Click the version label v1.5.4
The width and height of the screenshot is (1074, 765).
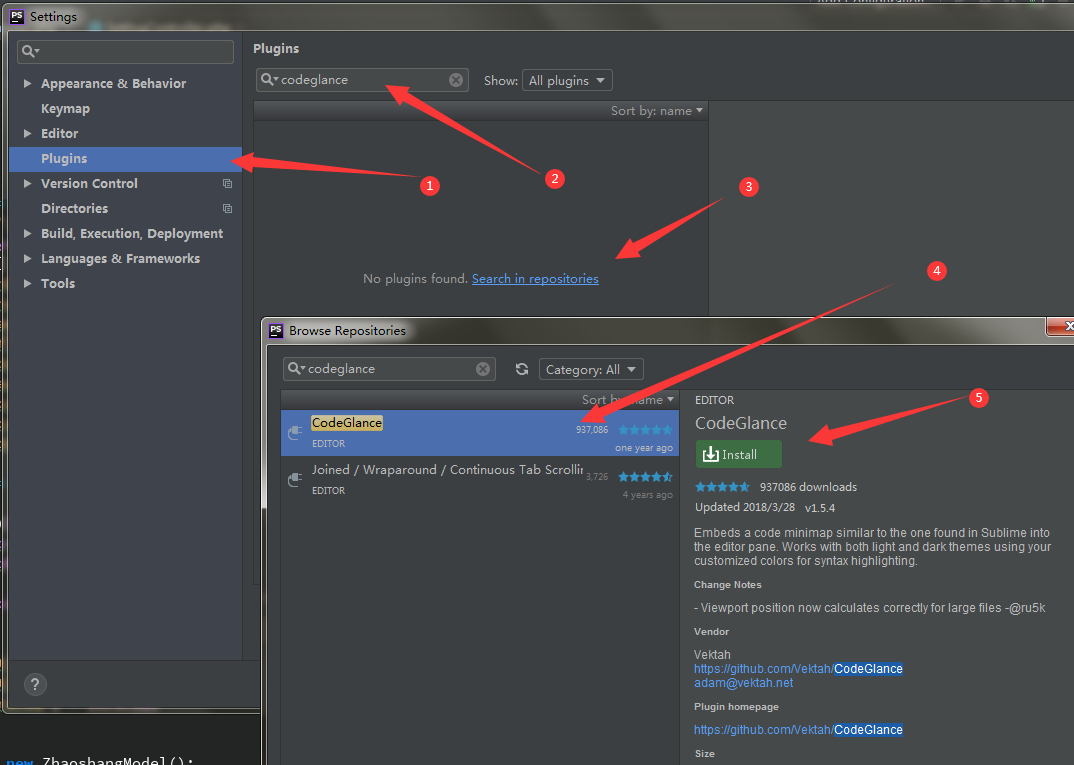(820, 508)
